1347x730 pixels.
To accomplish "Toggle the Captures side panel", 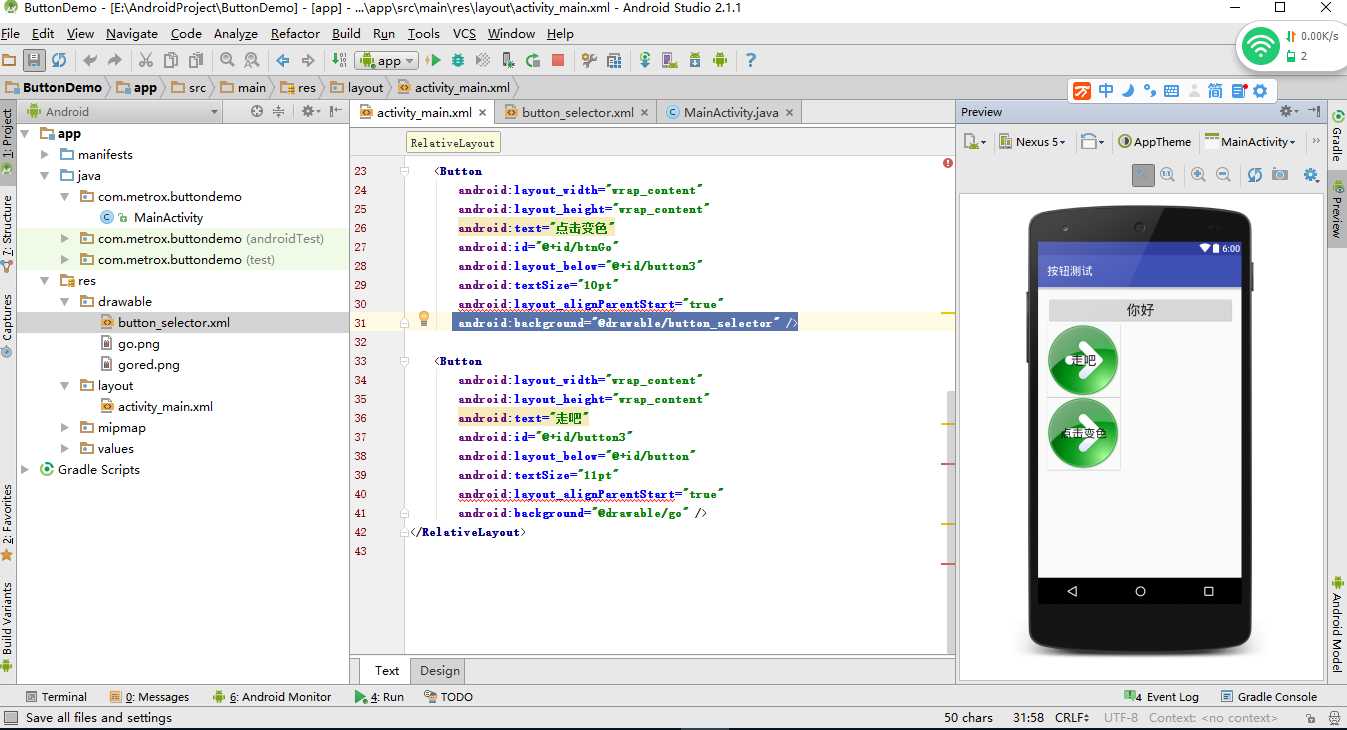I will [x=8, y=326].
